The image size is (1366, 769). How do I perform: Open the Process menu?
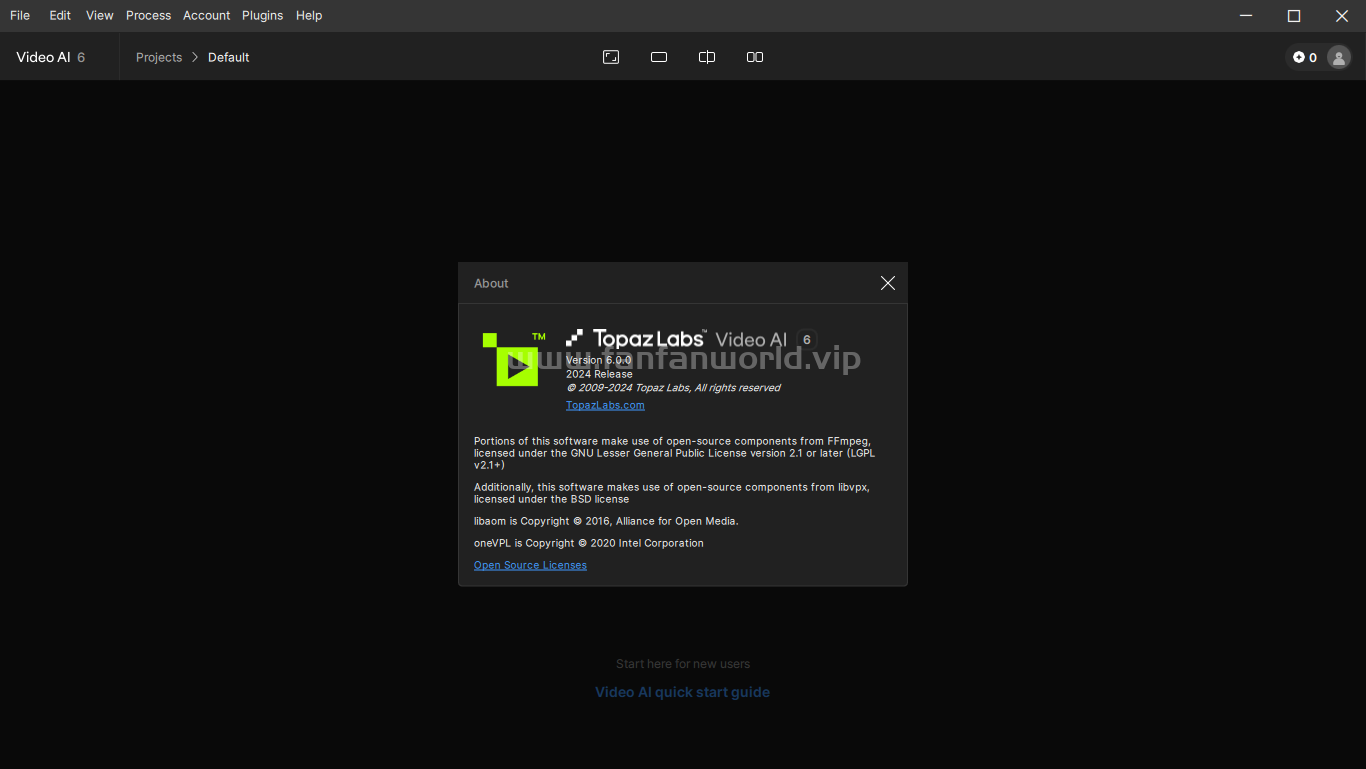148,15
